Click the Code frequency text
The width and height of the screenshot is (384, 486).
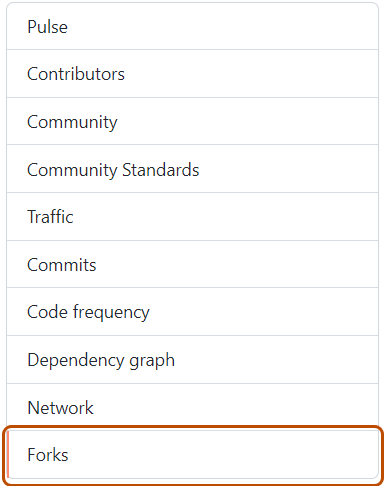coord(88,313)
